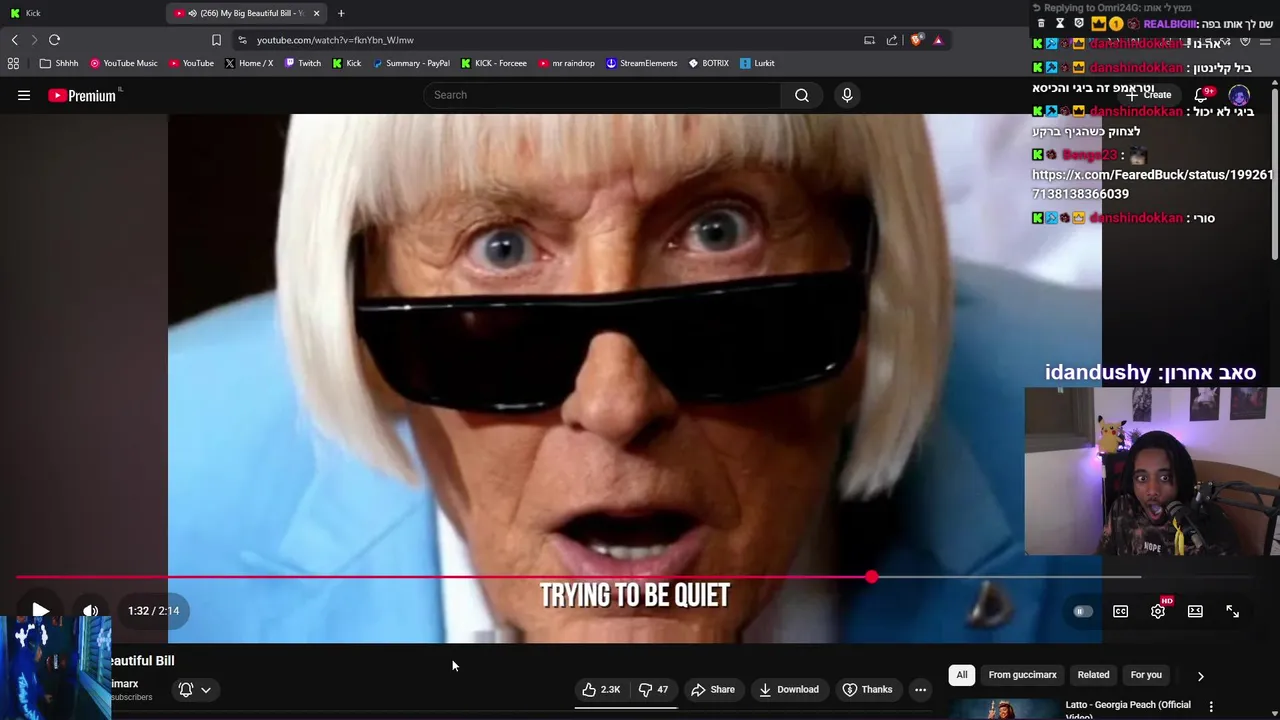Screen dimensions: 1280x720
Task: Play the paused video
Action: coord(40,610)
